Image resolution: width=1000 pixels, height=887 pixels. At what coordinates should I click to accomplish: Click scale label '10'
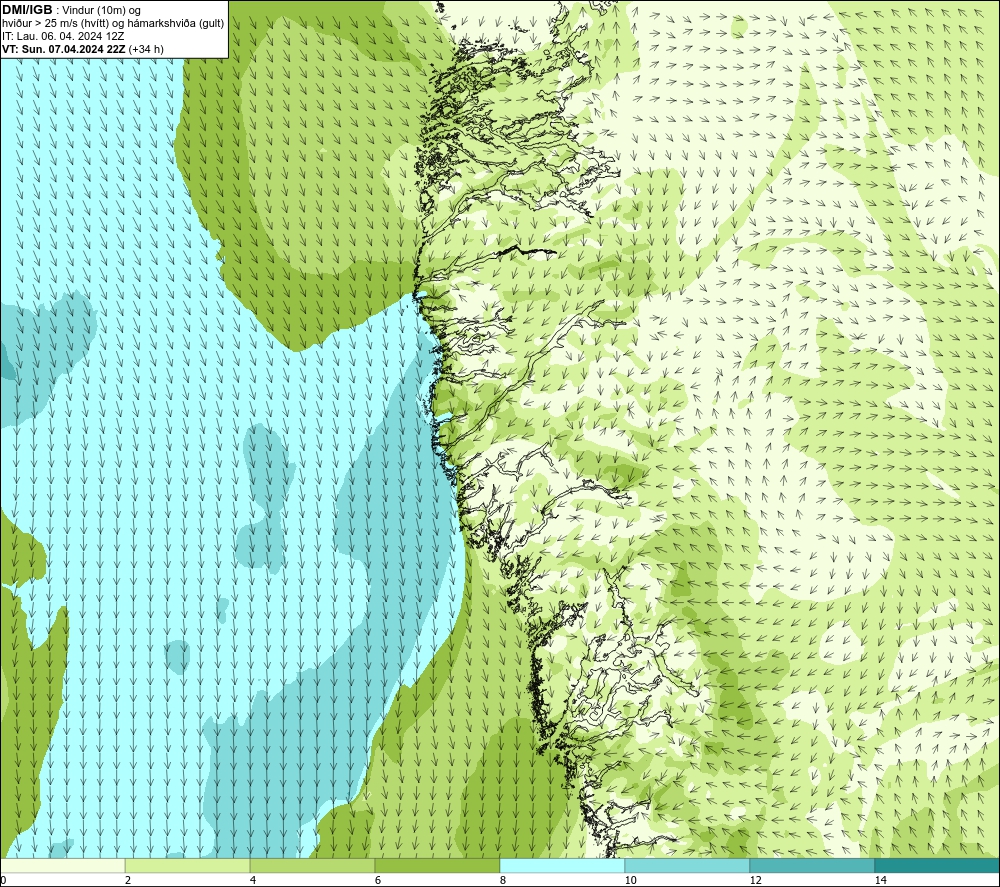tap(630, 880)
